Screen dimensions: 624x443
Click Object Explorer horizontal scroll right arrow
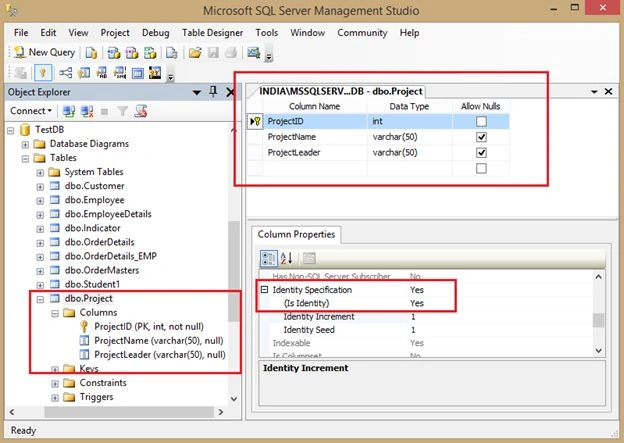point(220,412)
